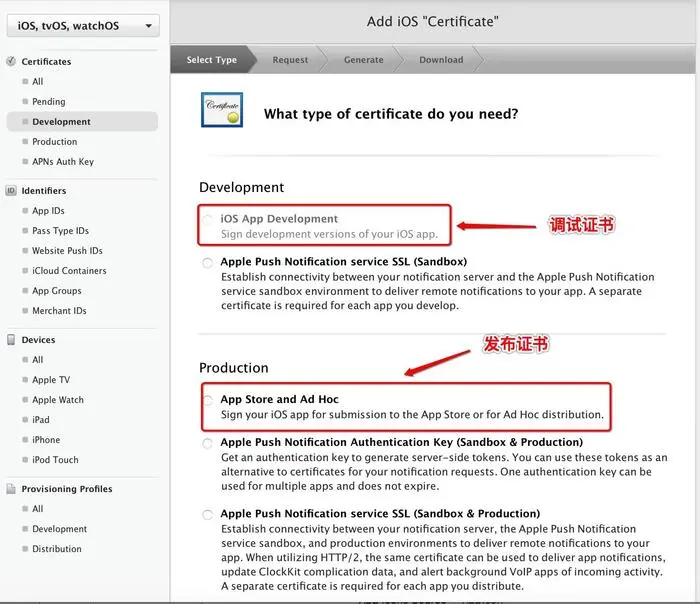Screen dimensions: 700x604
Task: Click the Production section heading in main pane
Action: coord(233,368)
